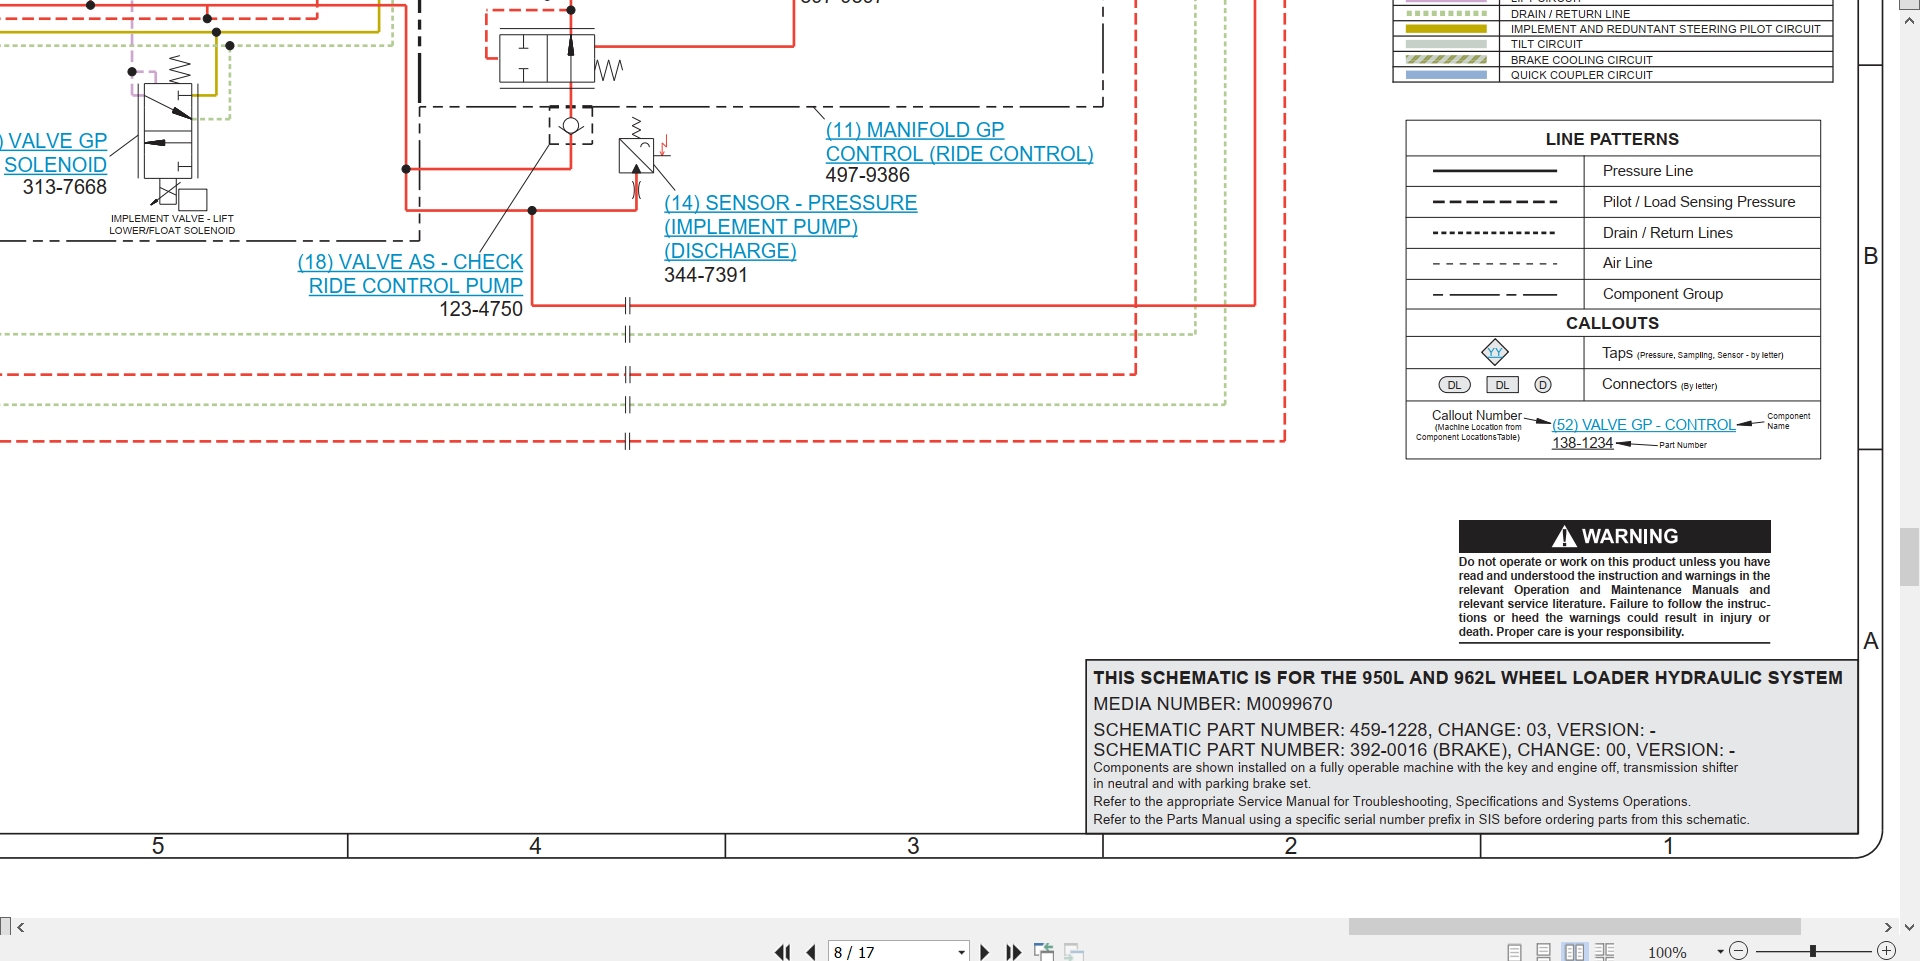Click the Brake Cooling Circuit hatched swatch
Image resolution: width=1920 pixels, height=961 pixels.
(1446, 60)
